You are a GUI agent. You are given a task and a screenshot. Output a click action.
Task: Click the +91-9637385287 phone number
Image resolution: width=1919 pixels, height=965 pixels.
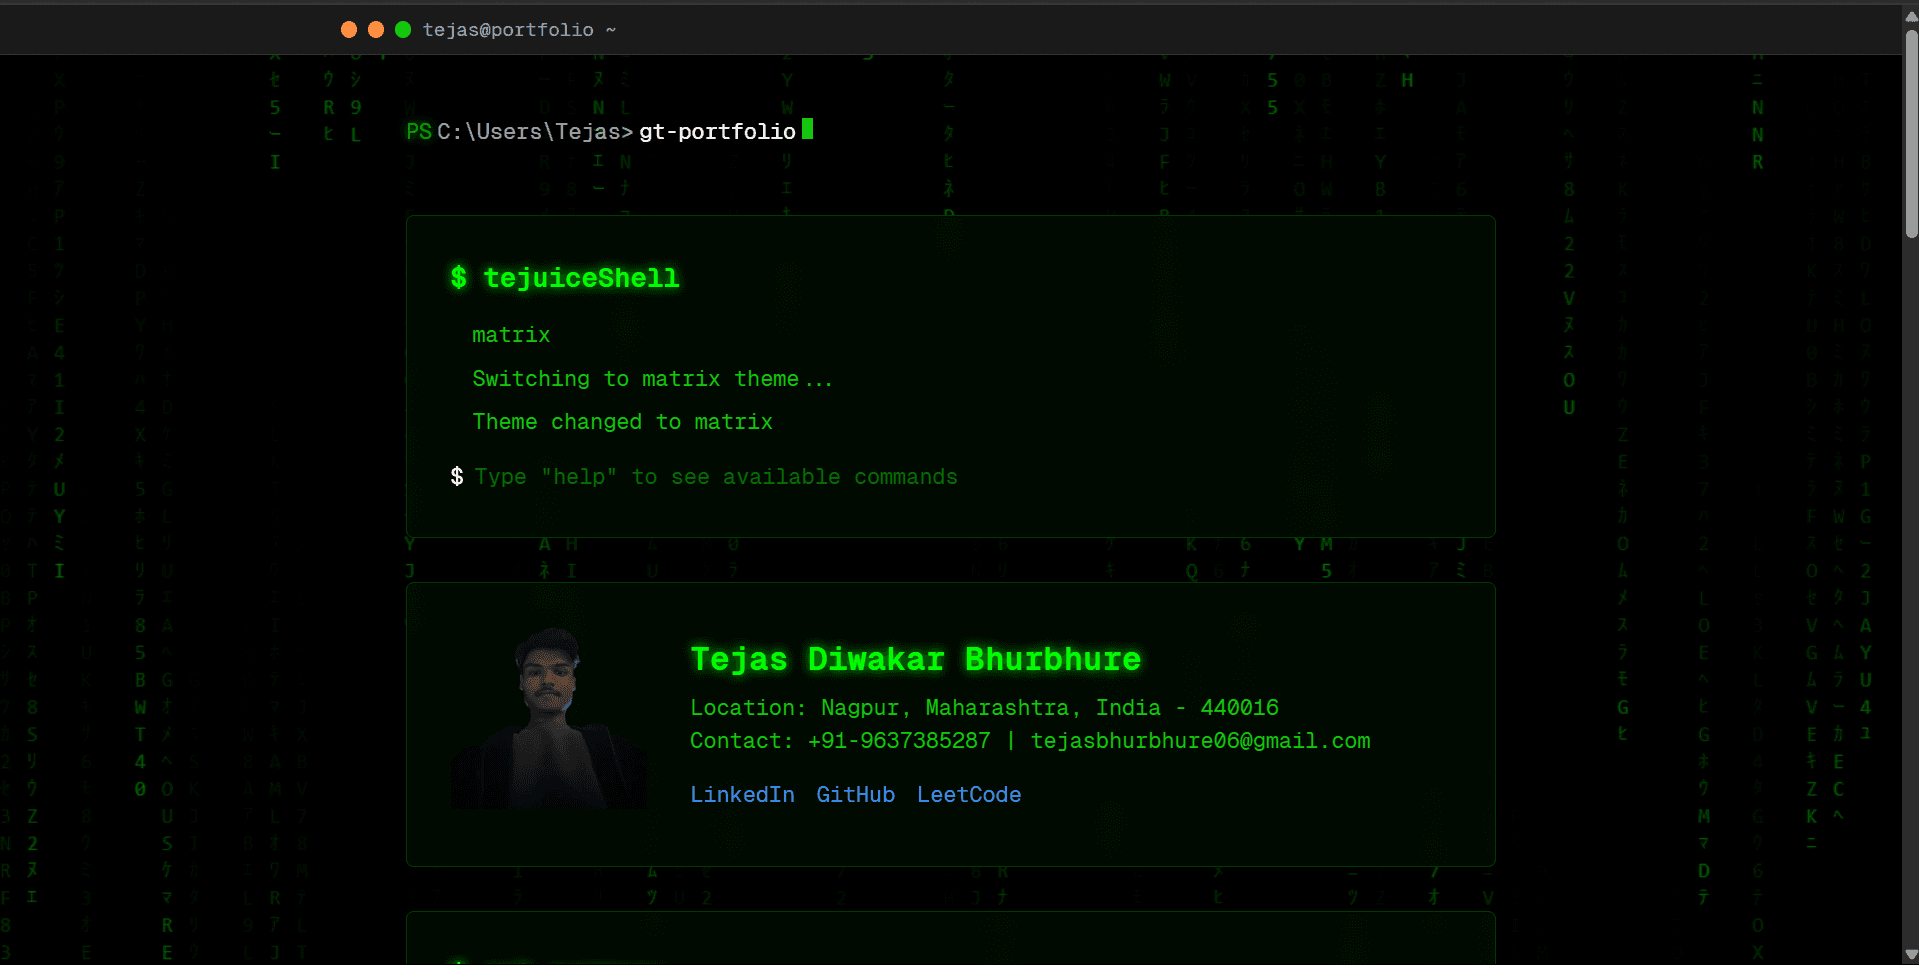(x=898, y=741)
